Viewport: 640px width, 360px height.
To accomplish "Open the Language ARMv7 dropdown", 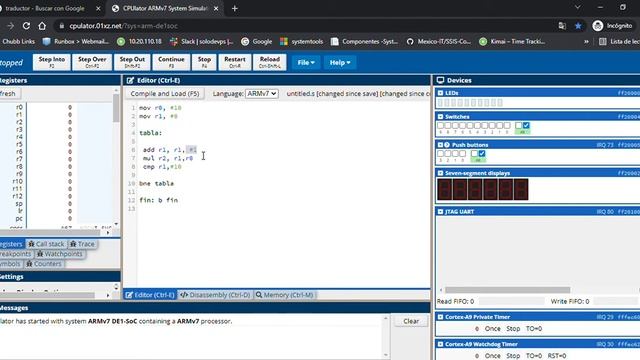I will [x=262, y=93].
